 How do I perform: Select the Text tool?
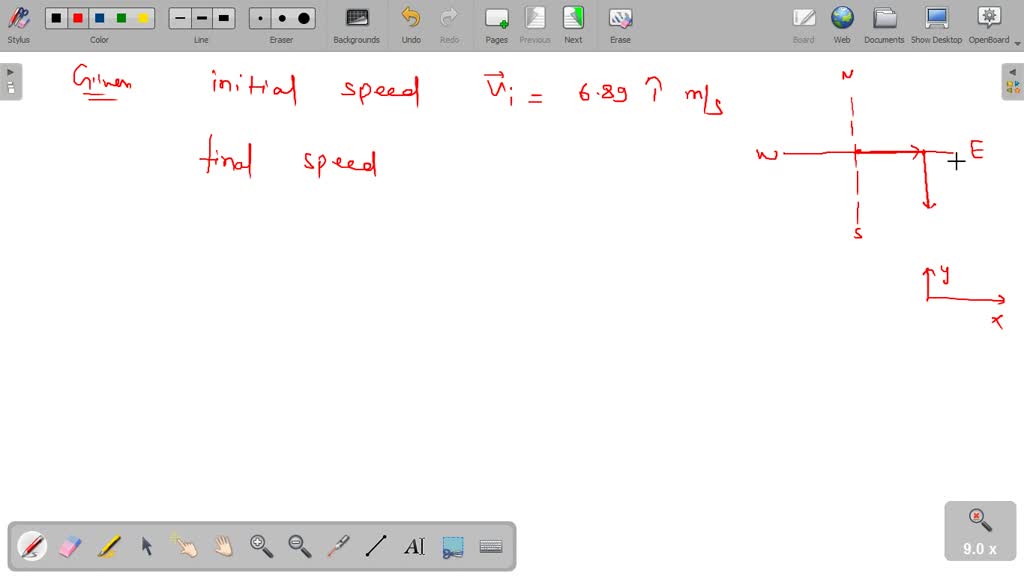(415, 546)
